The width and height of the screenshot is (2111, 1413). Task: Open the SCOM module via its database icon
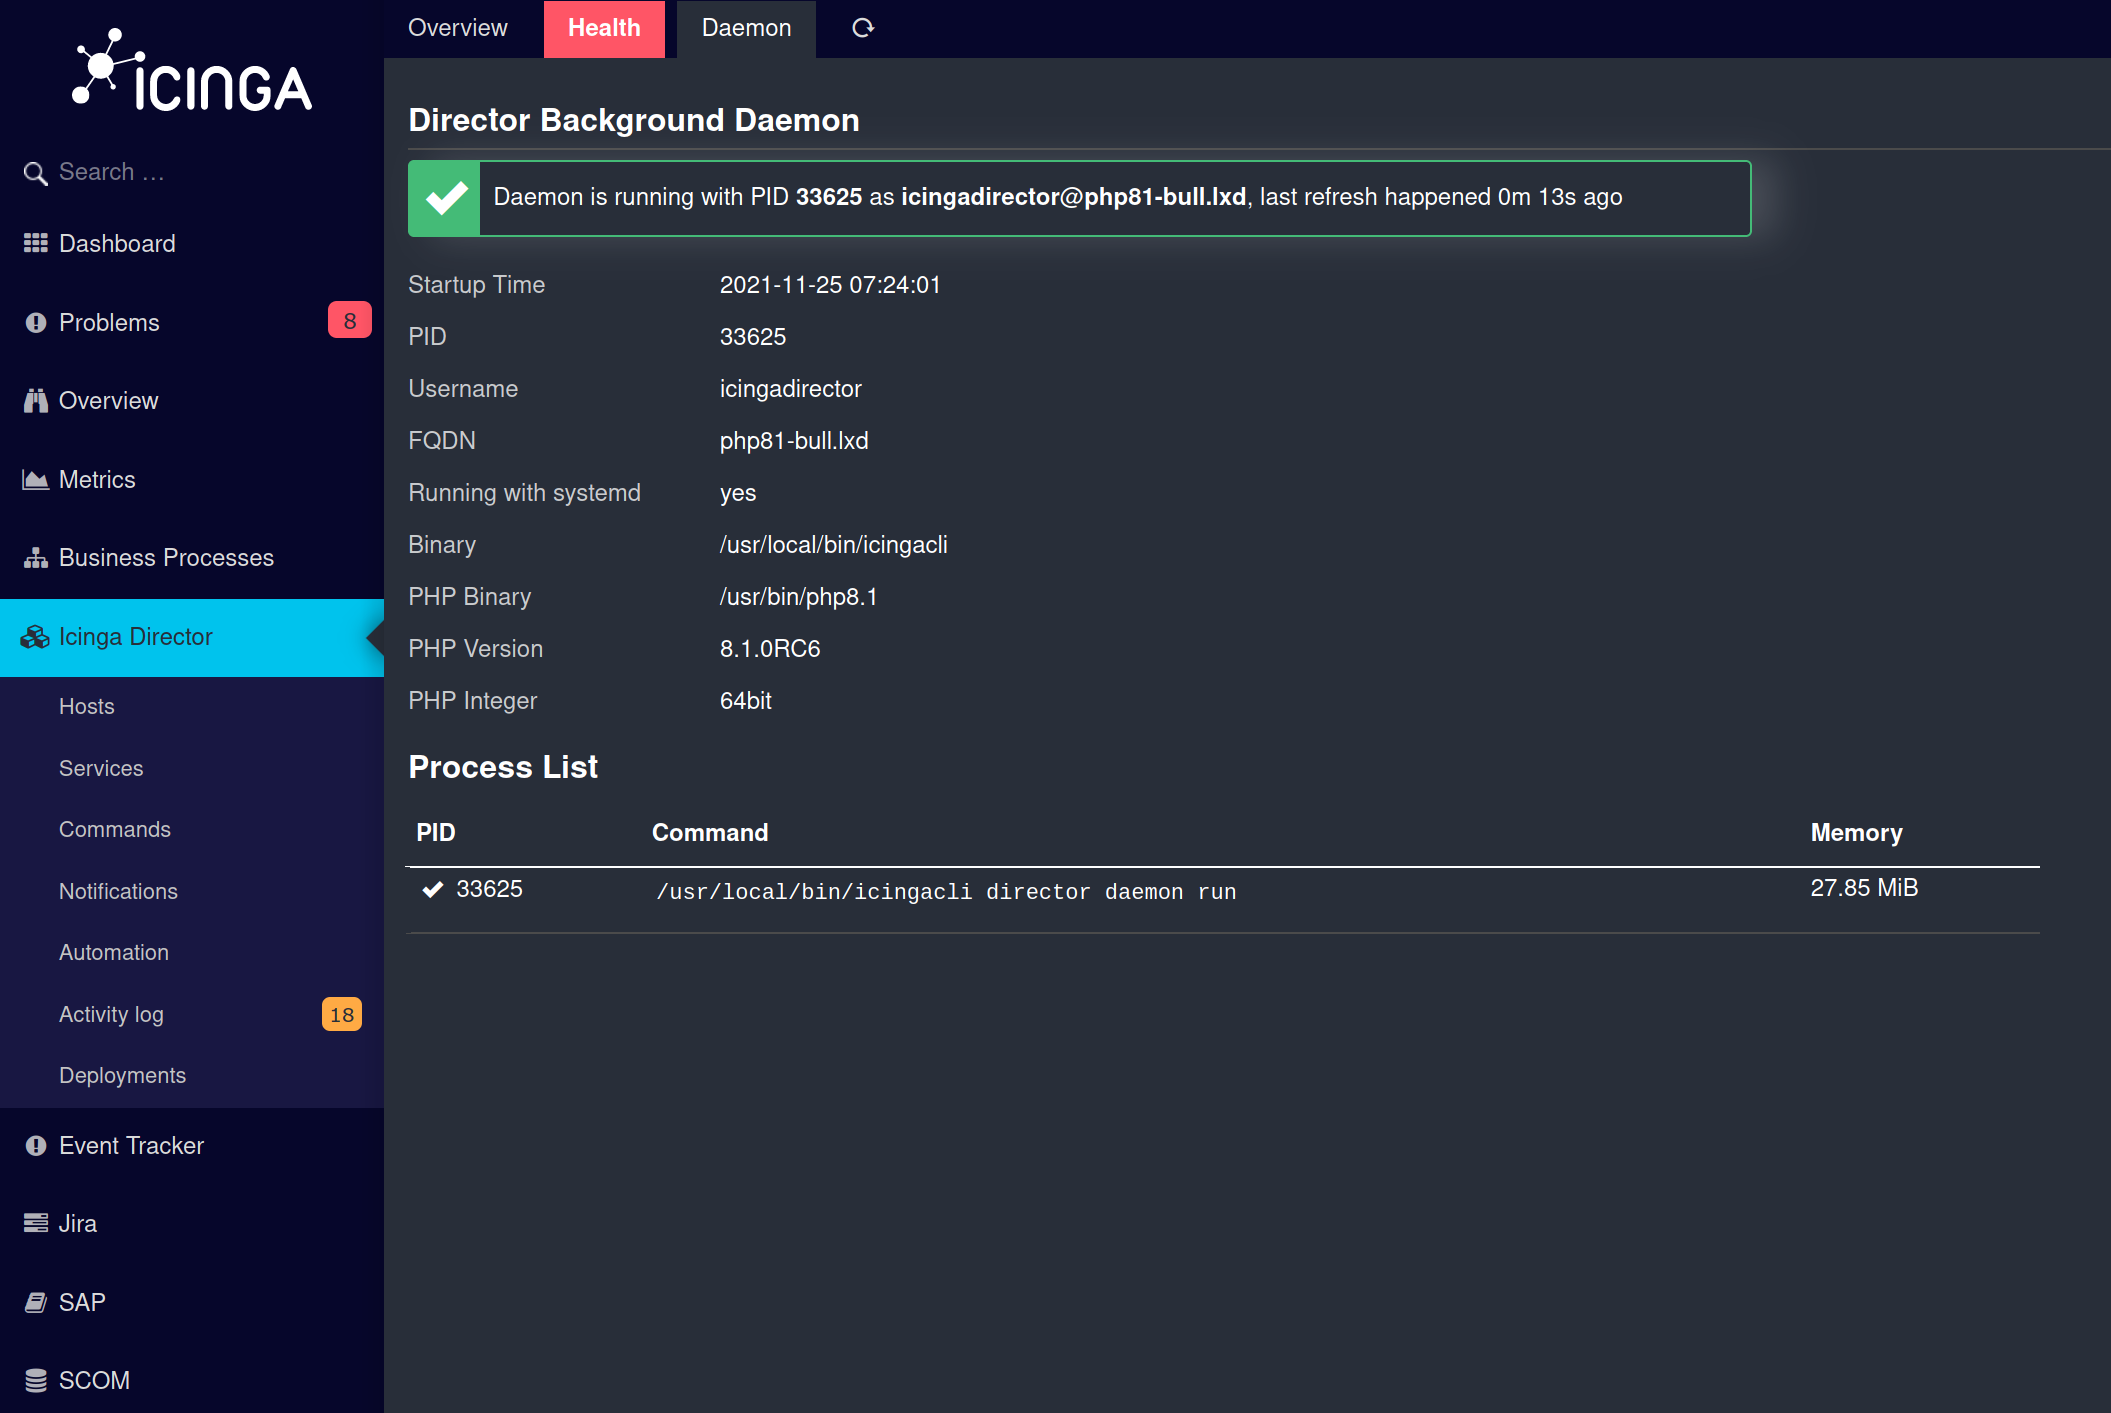tap(35, 1380)
